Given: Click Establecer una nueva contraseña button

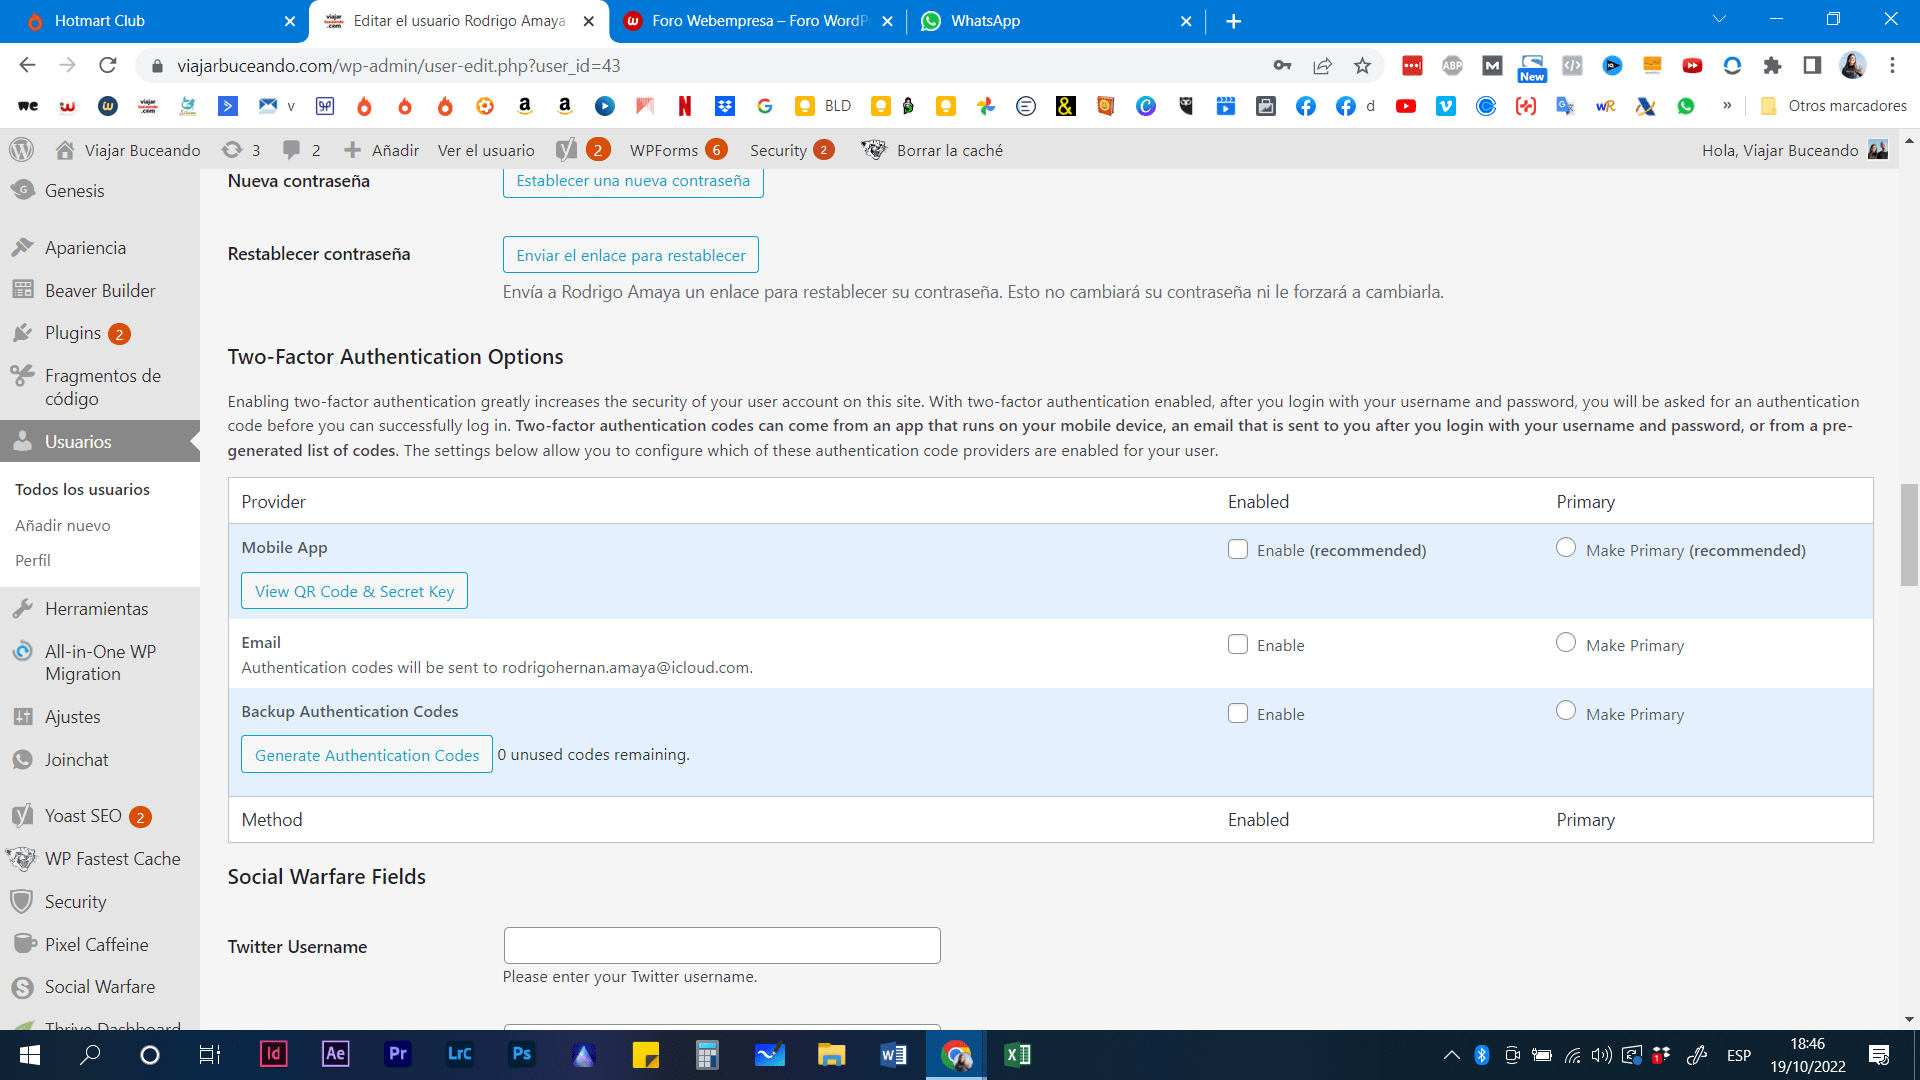Looking at the screenshot, I should click(x=633, y=181).
